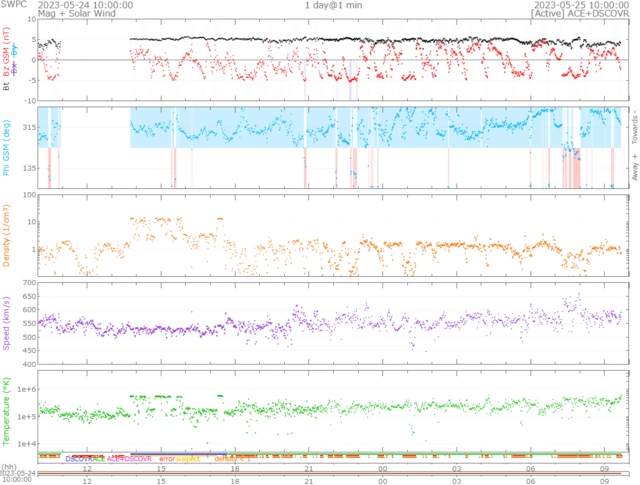Screen dimensions: 640x485
Task: Click the 18 hour marker on the time axis
Action: (x=235, y=467)
